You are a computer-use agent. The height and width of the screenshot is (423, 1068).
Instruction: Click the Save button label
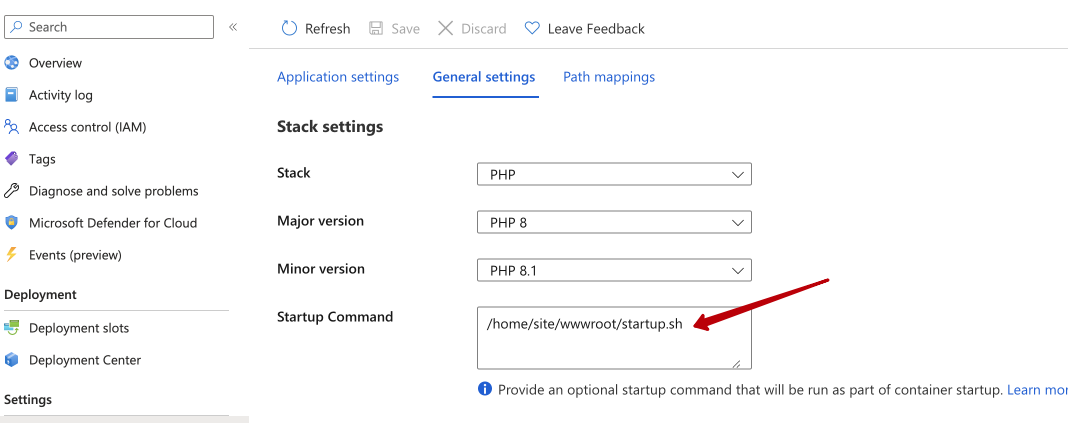click(x=405, y=29)
